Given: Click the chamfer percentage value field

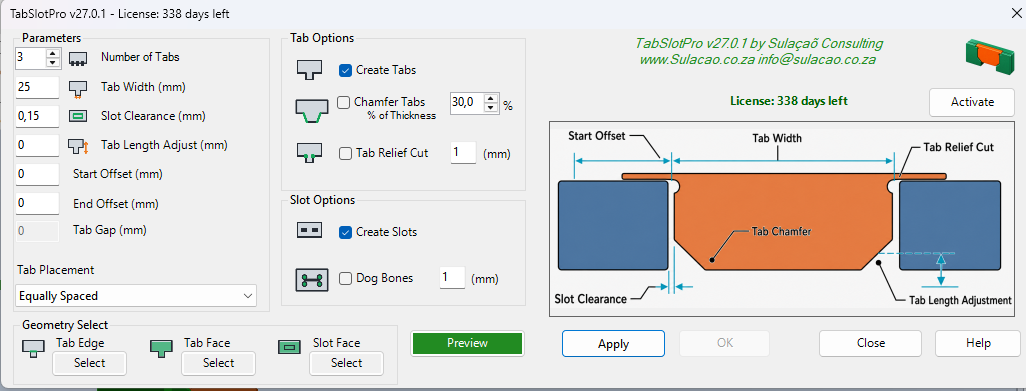Looking at the screenshot, I should click(x=467, y=103).
